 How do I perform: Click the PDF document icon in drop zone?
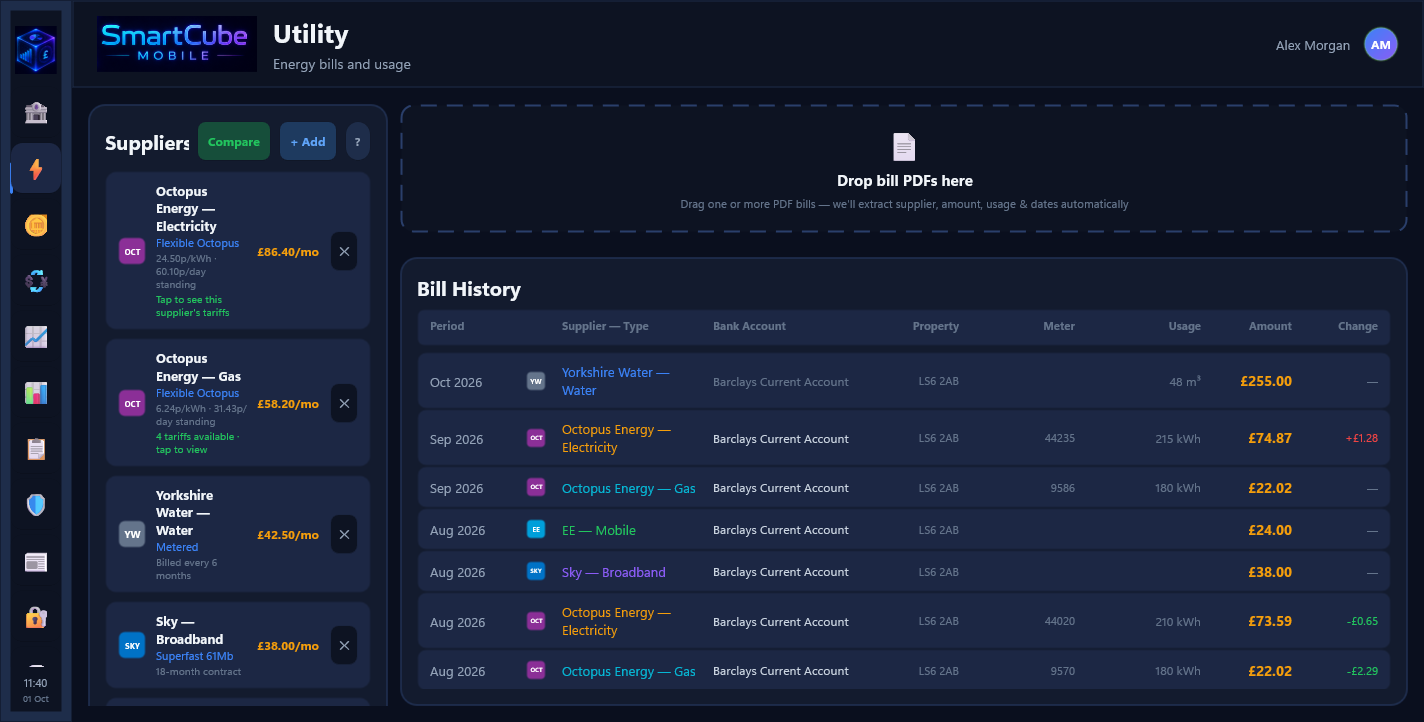[904, 147]
